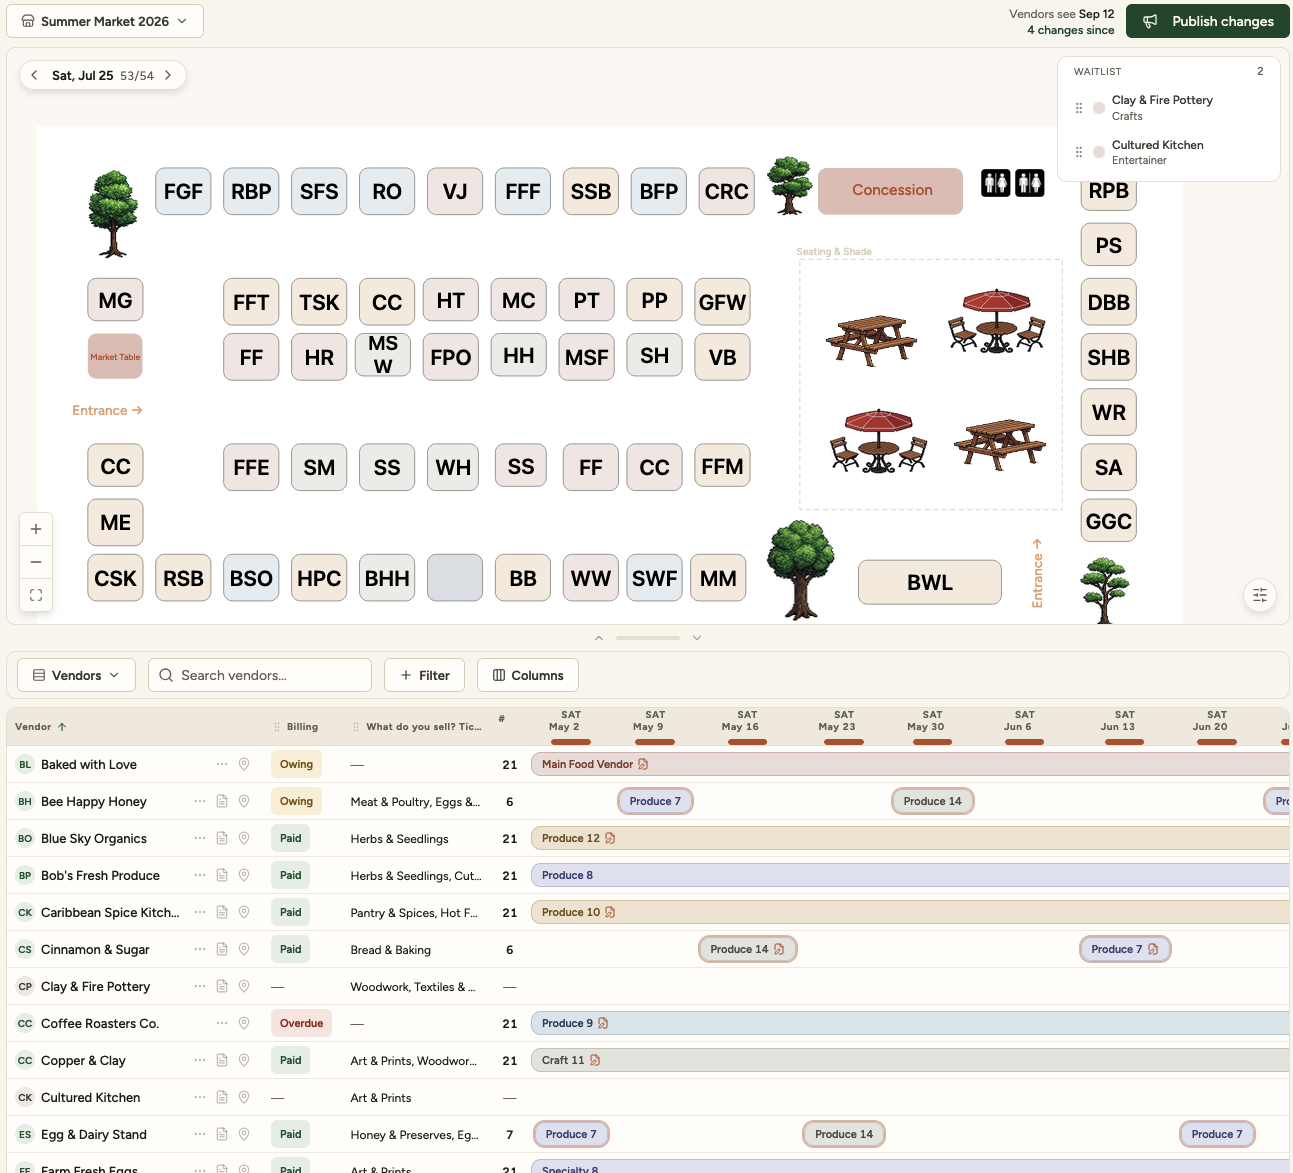The height and width of the screenshot is (1173, 1293).
Task: Click the GGC stall on the map
Action: [1109, 521]
